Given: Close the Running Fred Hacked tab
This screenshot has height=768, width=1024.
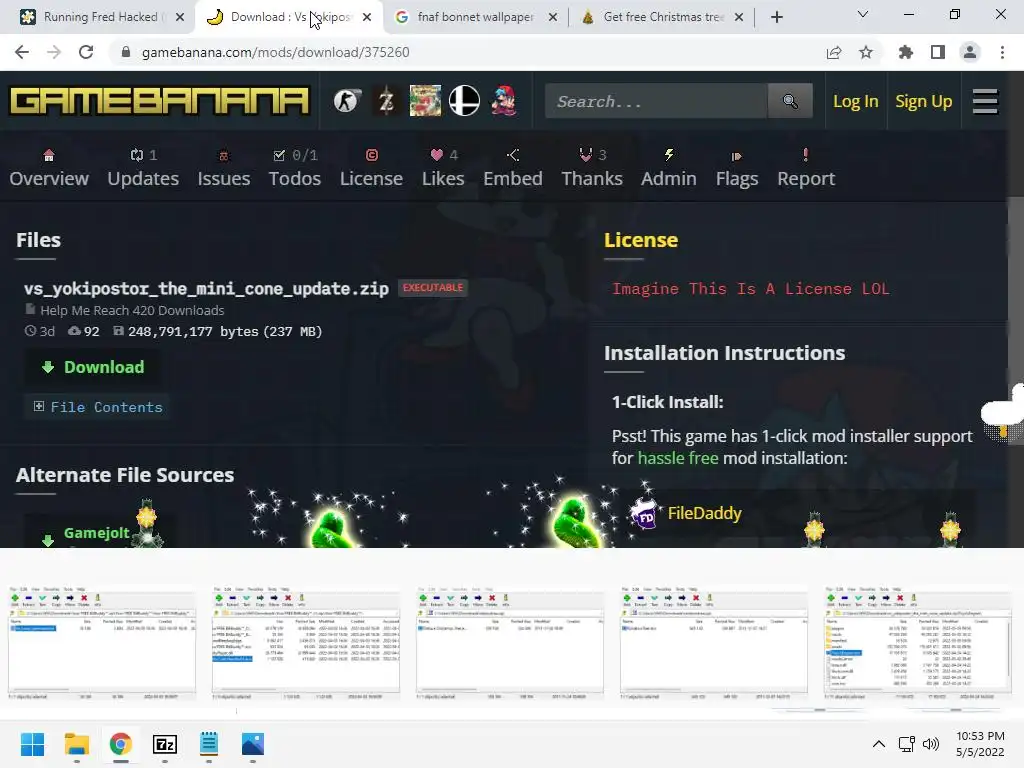Looking at the screenshot, I should click(x=180, y=17).
